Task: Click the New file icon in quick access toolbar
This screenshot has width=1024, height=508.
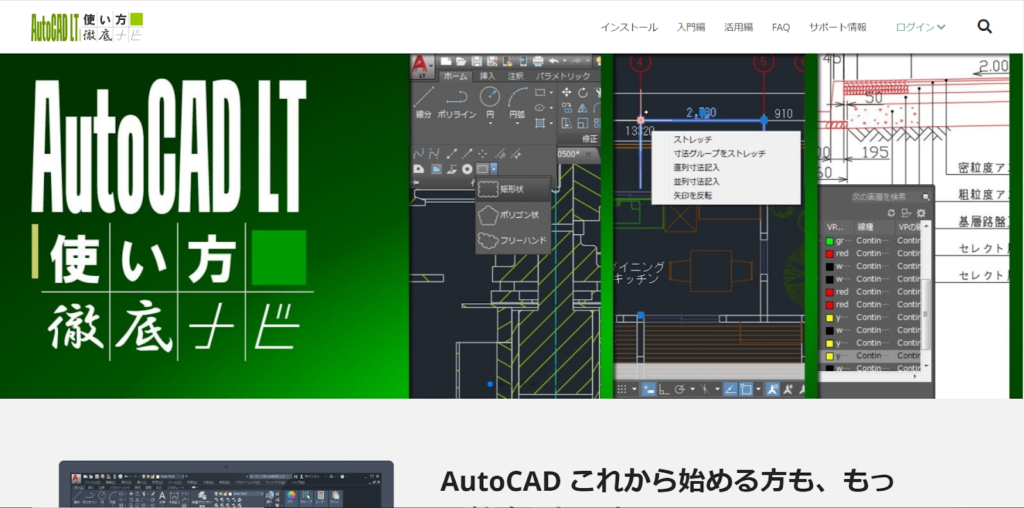Action: pyautogui.click(x=446, y=61)
